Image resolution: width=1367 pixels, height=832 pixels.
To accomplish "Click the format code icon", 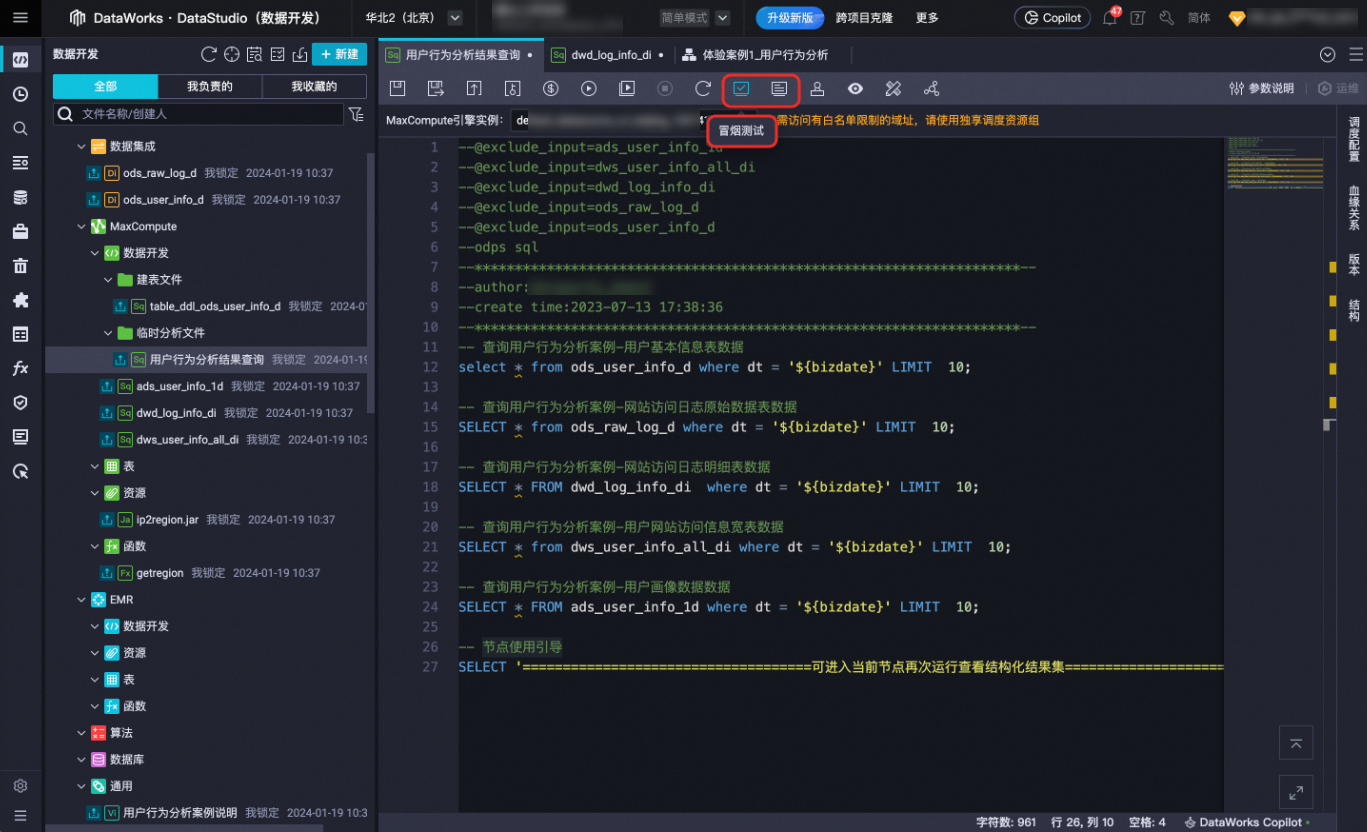I will tap(893, 89).
